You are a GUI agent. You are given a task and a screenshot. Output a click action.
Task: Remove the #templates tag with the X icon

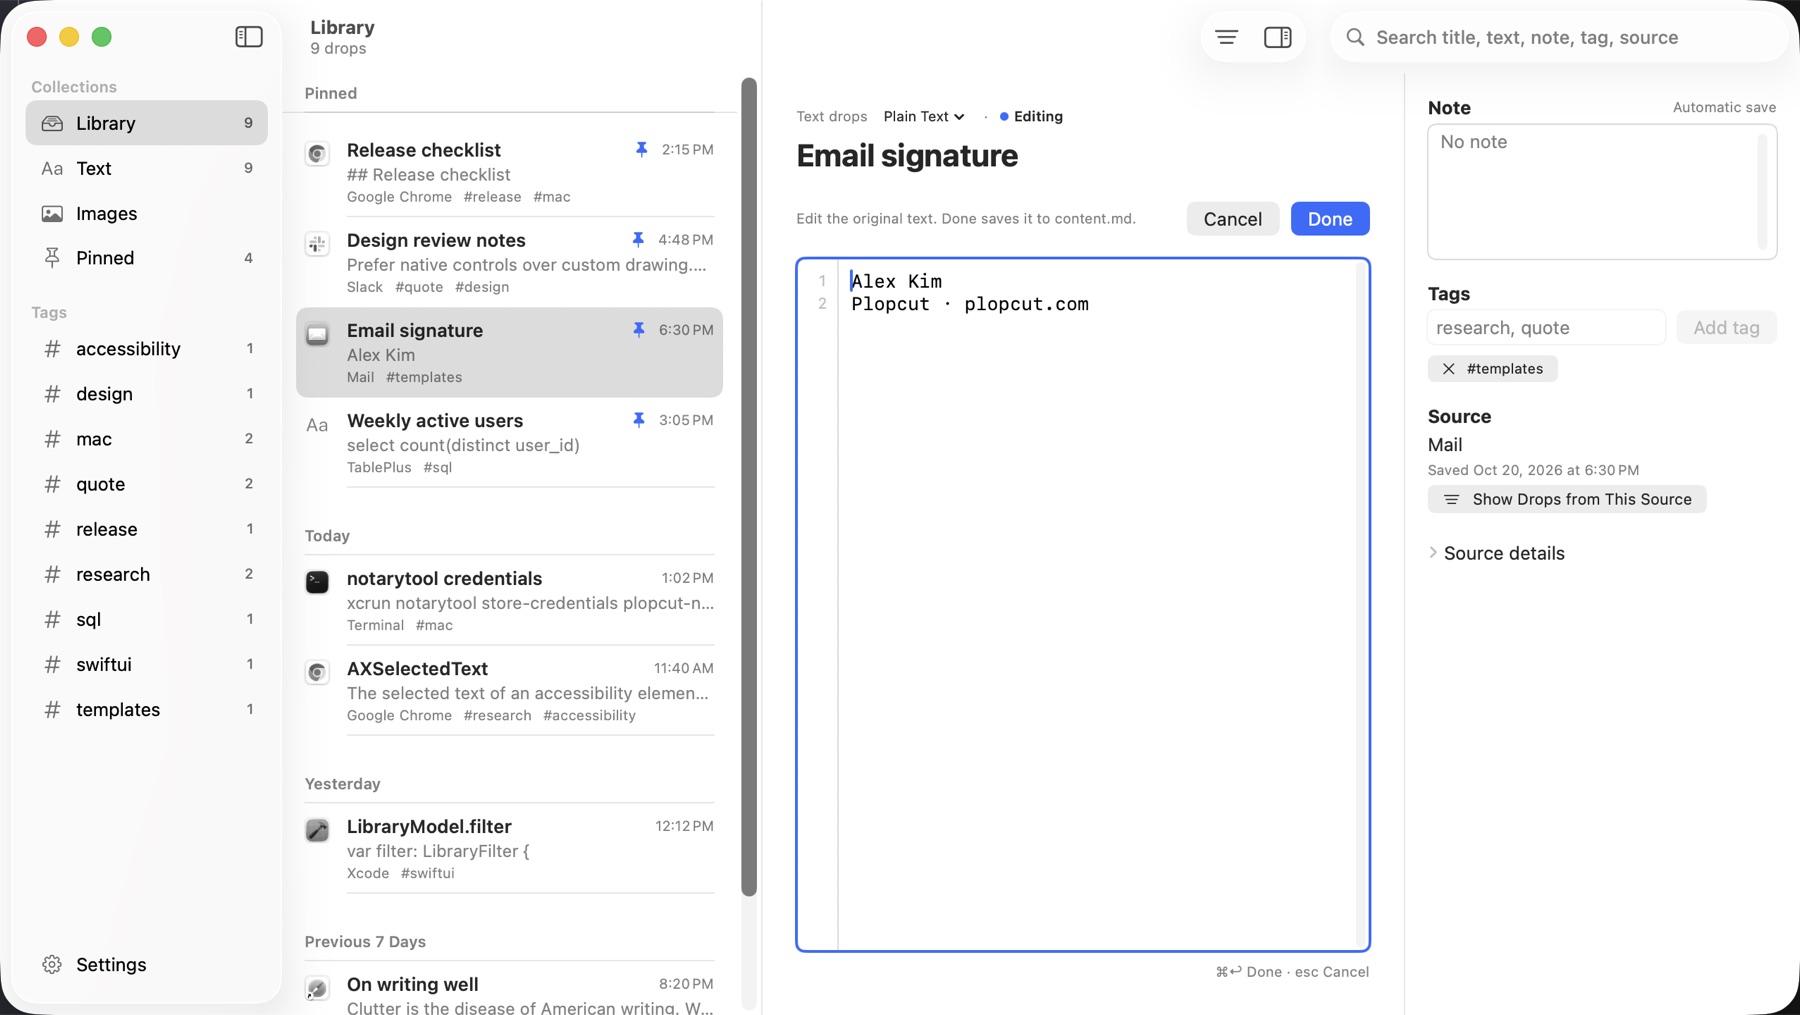[1448, 369]
